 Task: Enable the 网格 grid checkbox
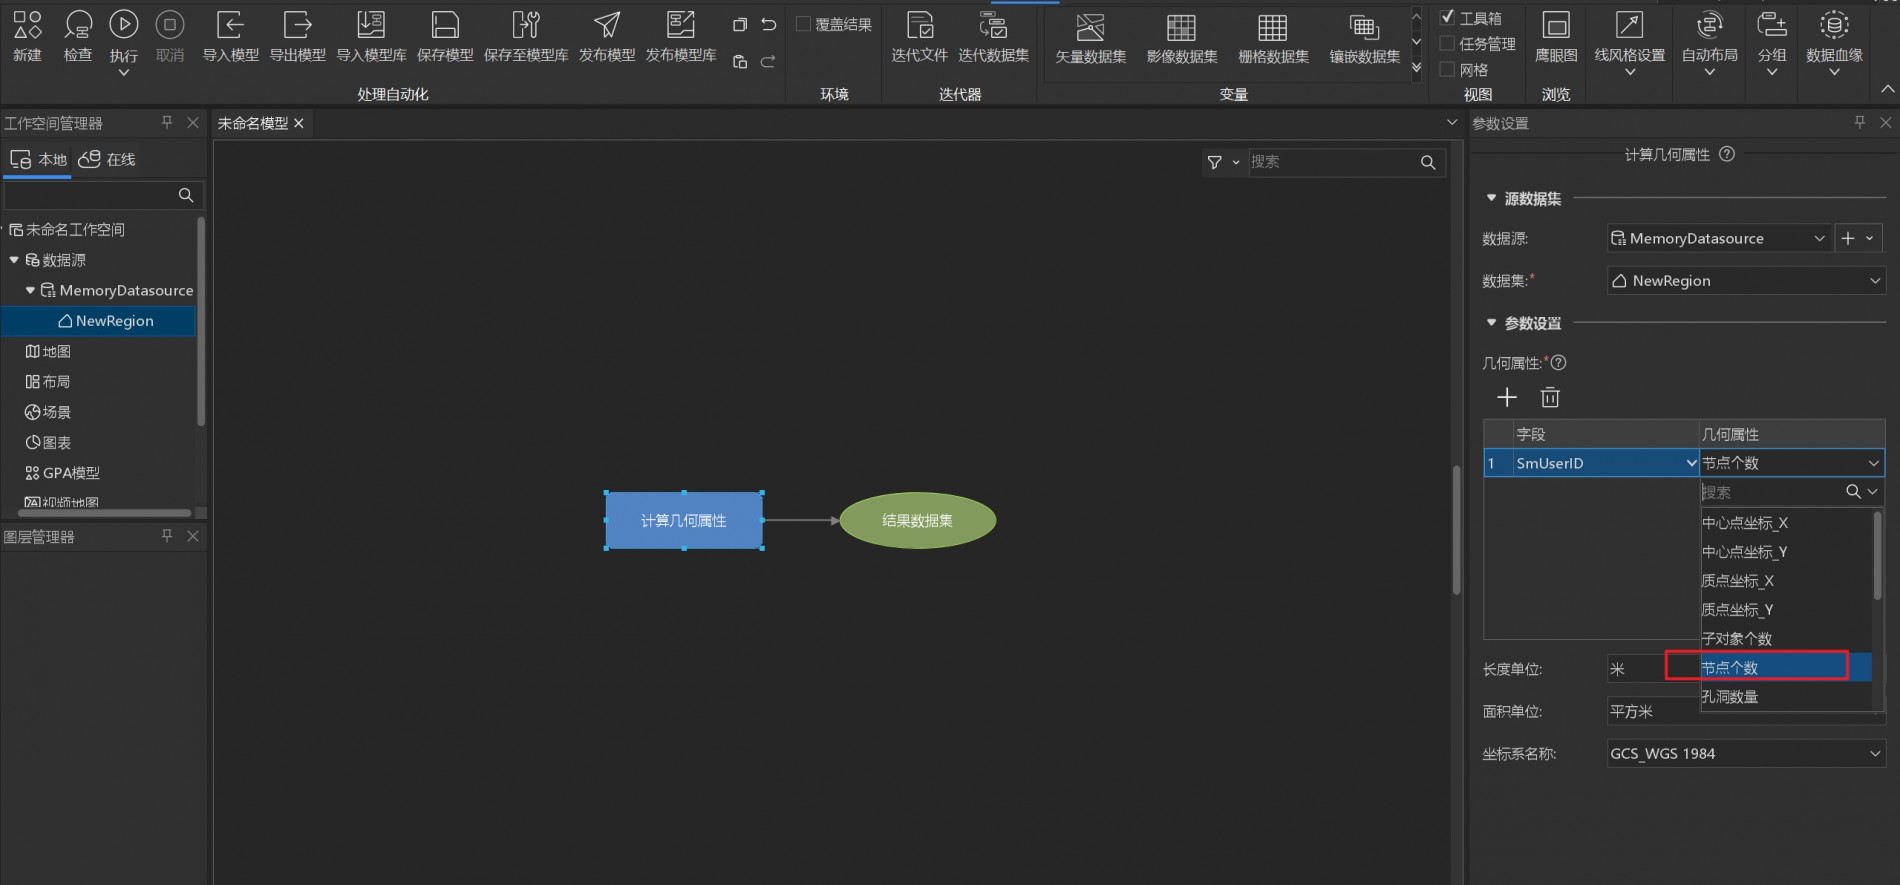point(1447,69)
